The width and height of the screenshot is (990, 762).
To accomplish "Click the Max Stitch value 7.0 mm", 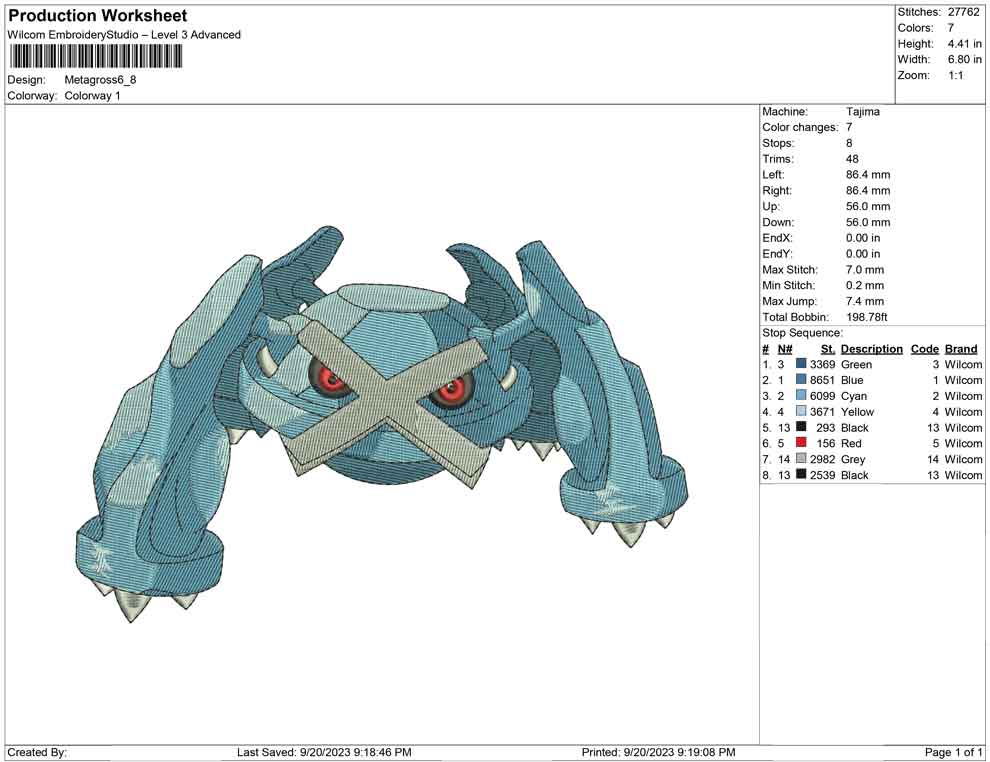I will tap(865, 269).
